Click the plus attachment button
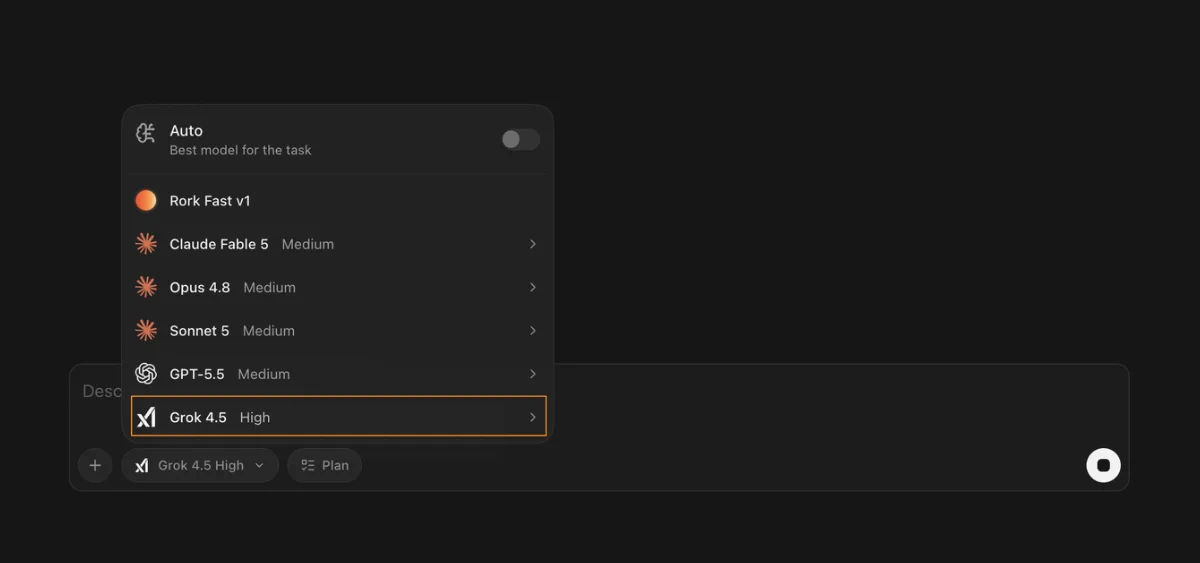The width and height of the screenshot is (1200, 563). tap(95, 465)
